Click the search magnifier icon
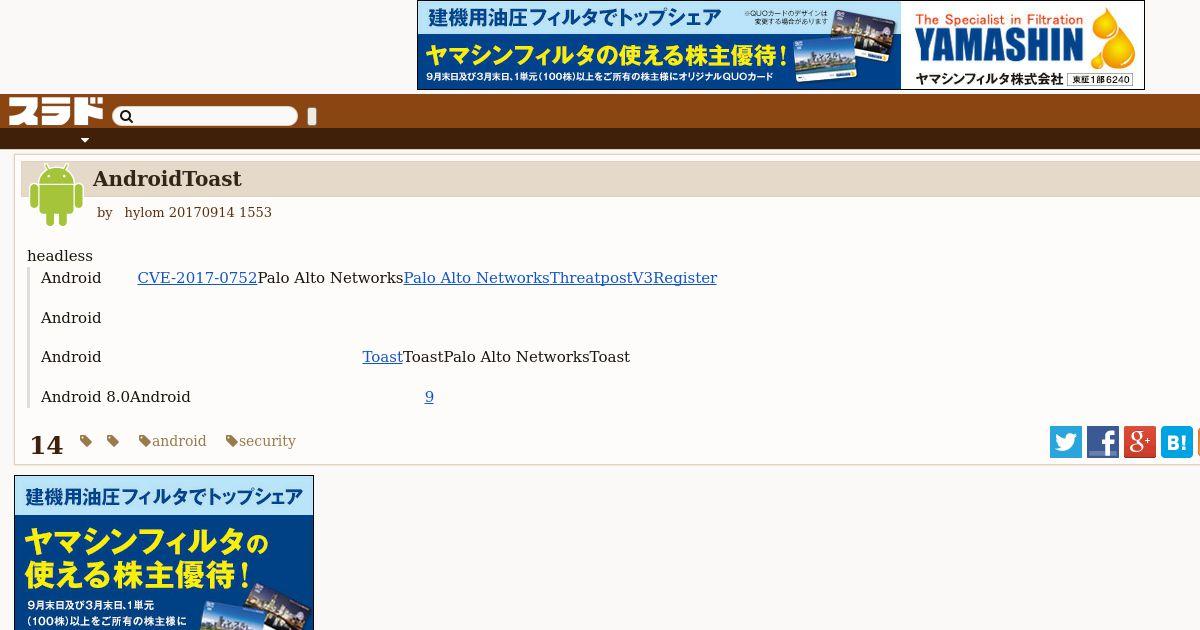 [126, 117]
